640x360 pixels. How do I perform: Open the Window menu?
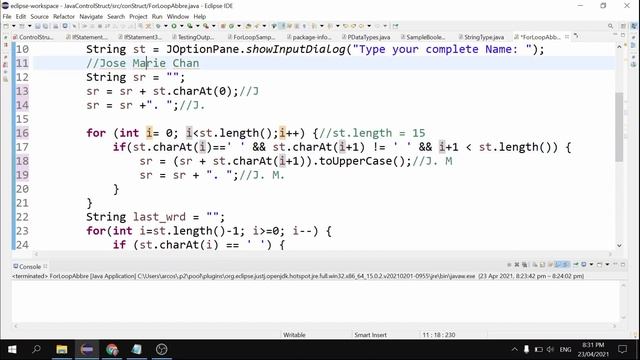click(x=178, y=16)
